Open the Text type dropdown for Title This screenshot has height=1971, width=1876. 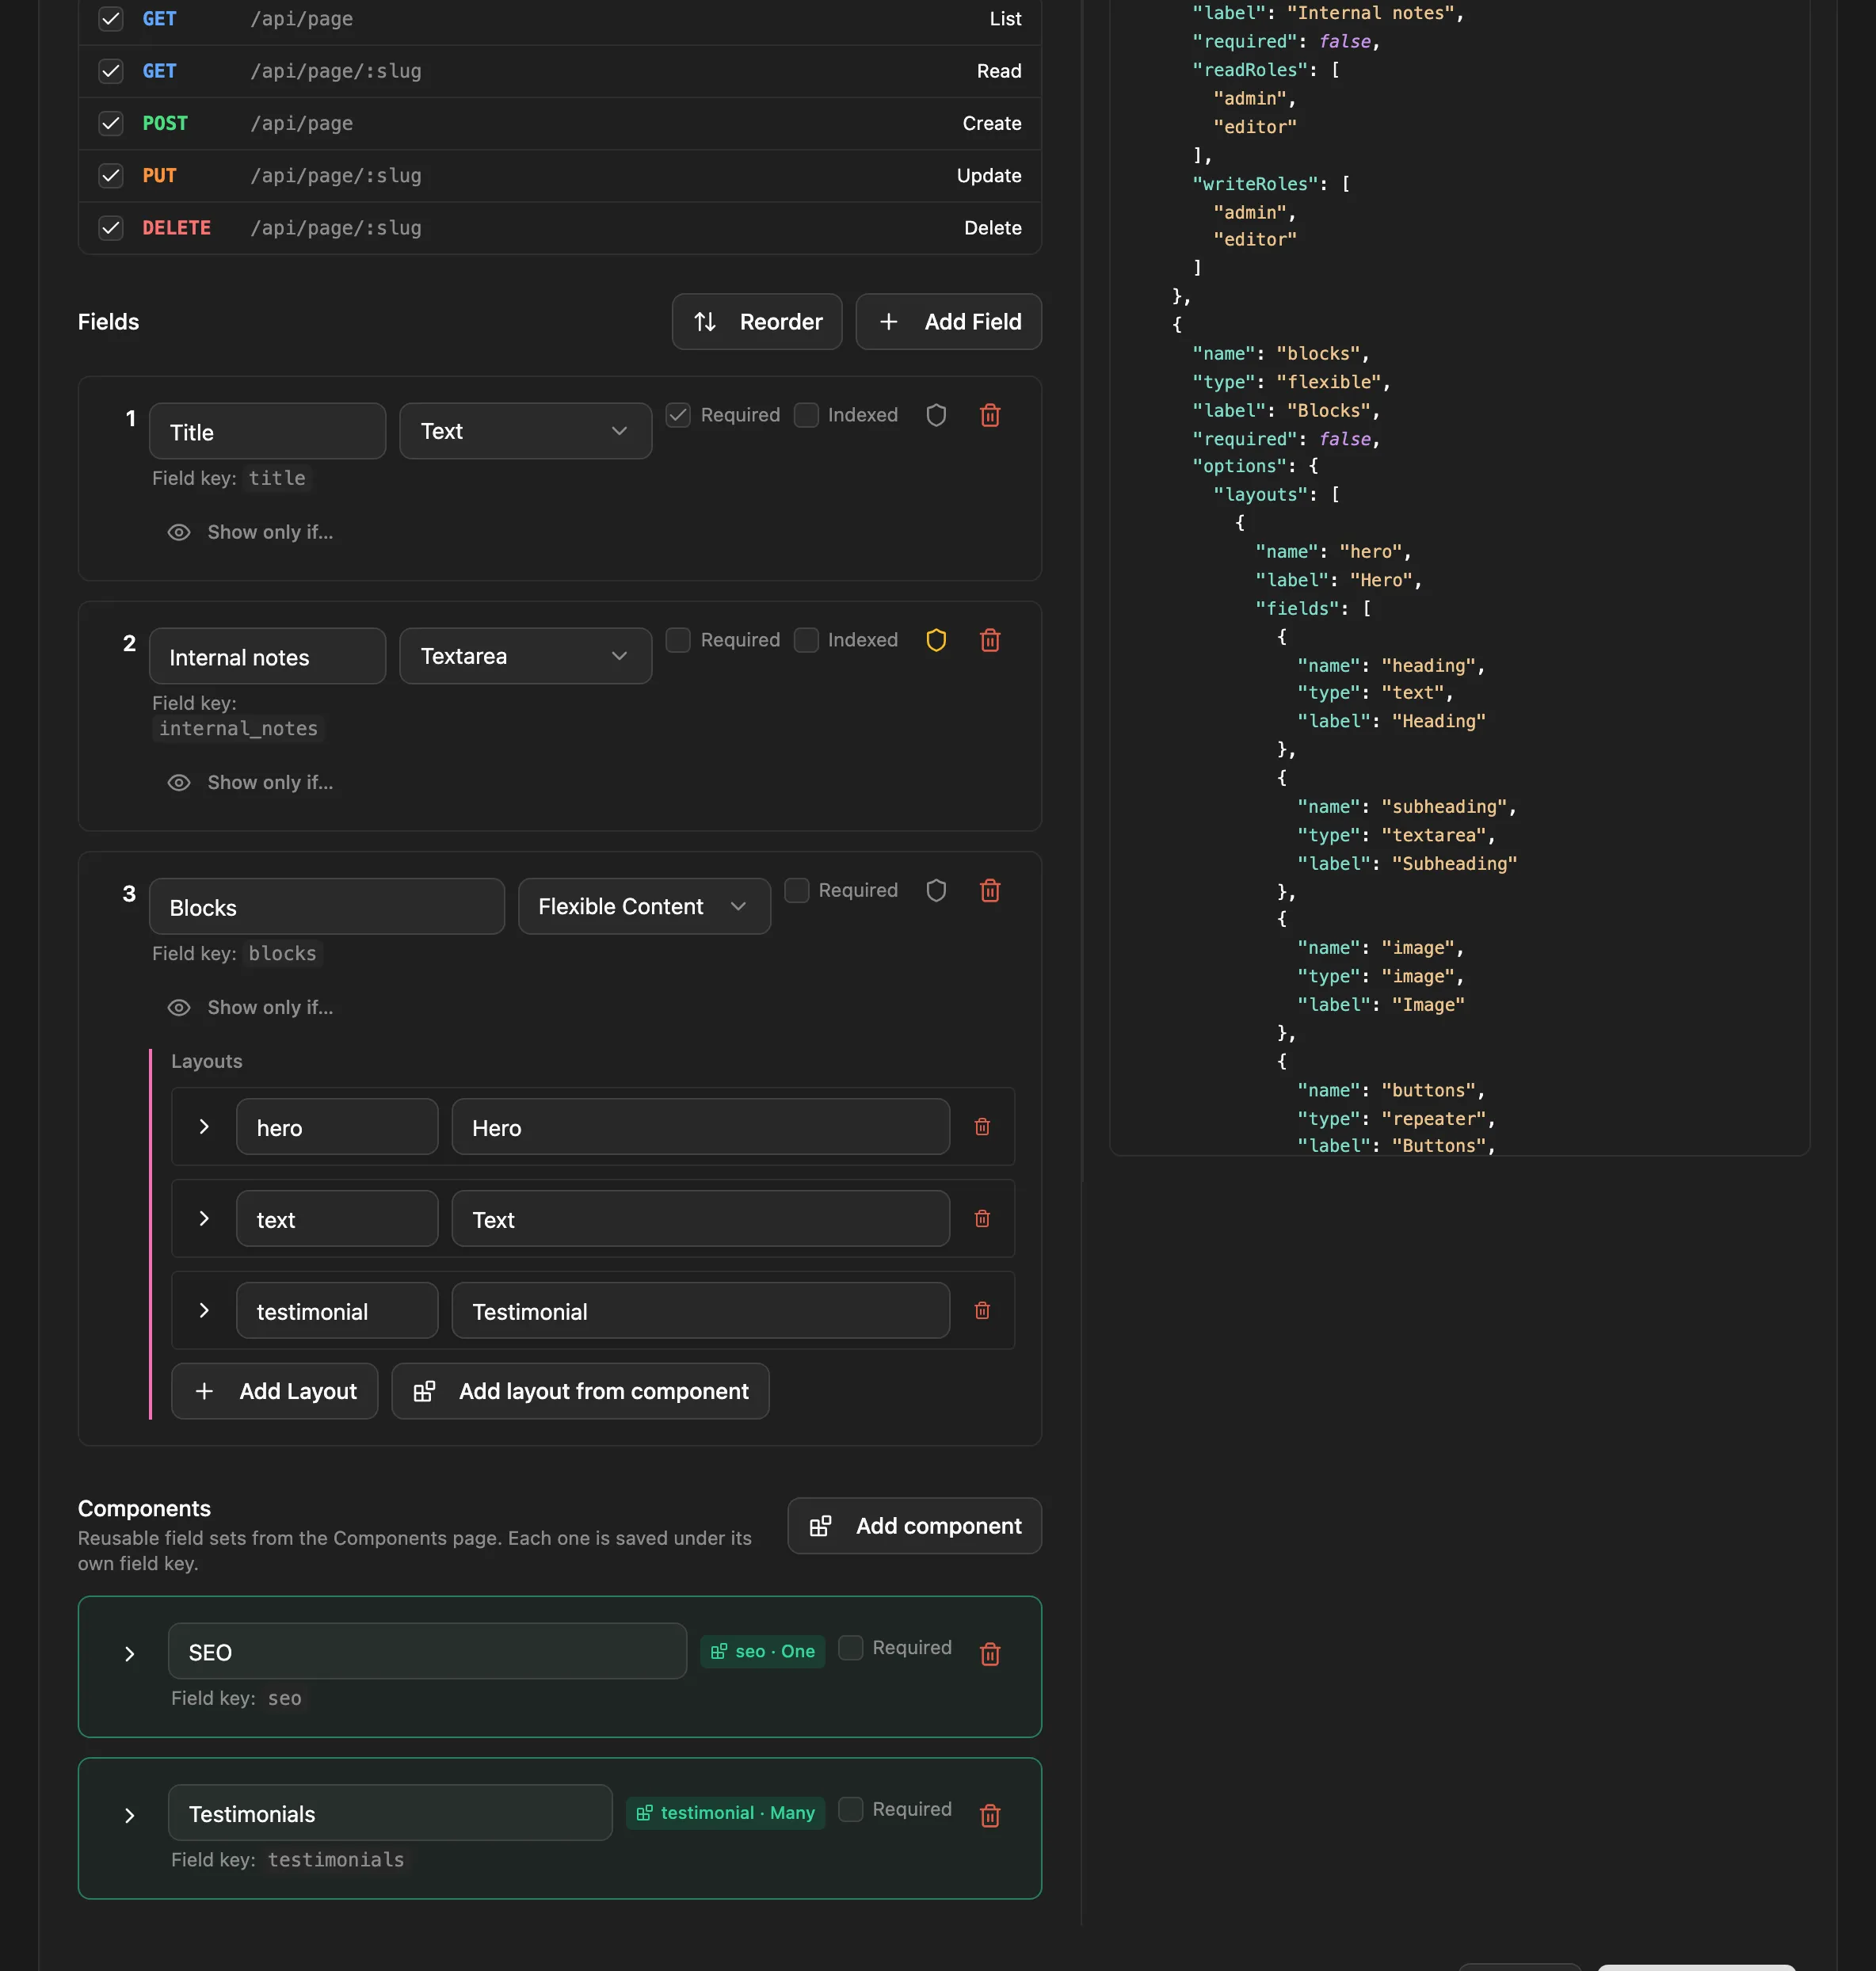click(525, 431)
